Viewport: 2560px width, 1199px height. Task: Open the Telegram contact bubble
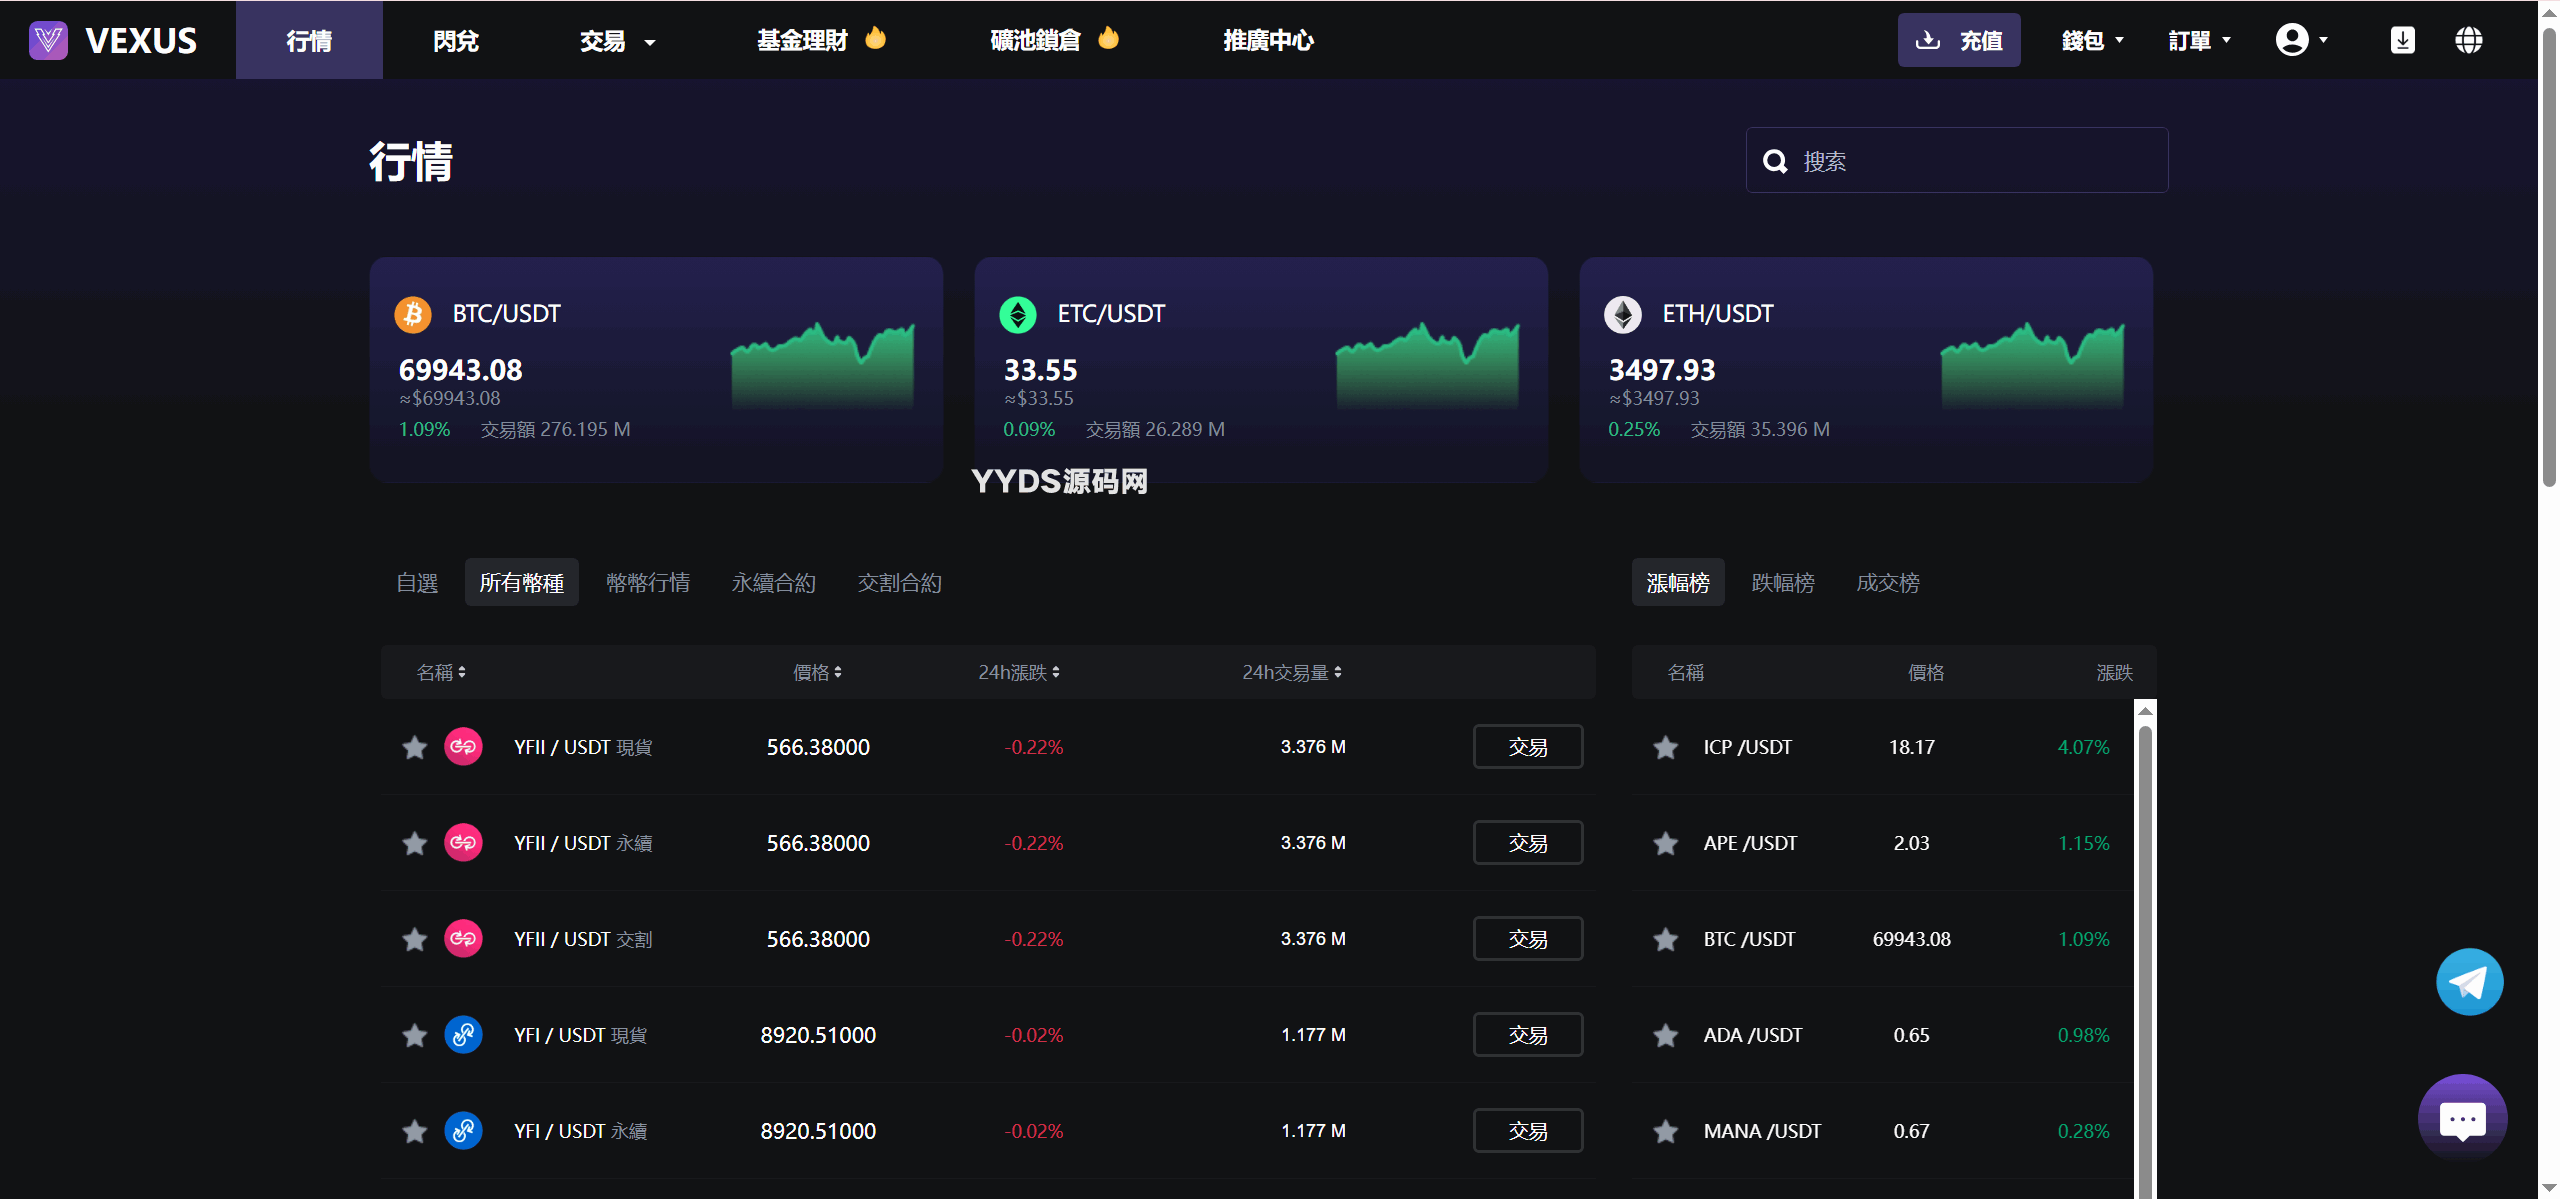[x=2469, y=982]
